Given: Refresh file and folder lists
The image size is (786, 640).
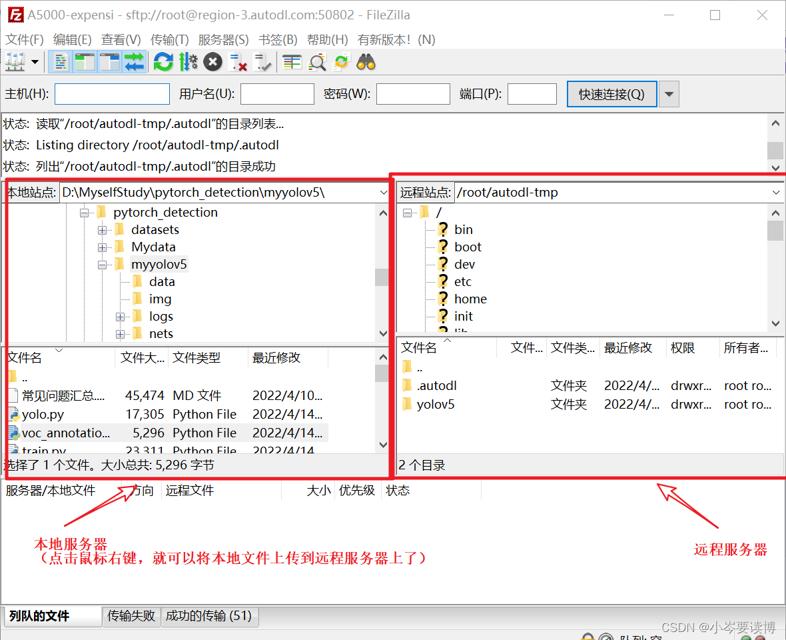Looking at the screenshot, I should tap(163, 63).
